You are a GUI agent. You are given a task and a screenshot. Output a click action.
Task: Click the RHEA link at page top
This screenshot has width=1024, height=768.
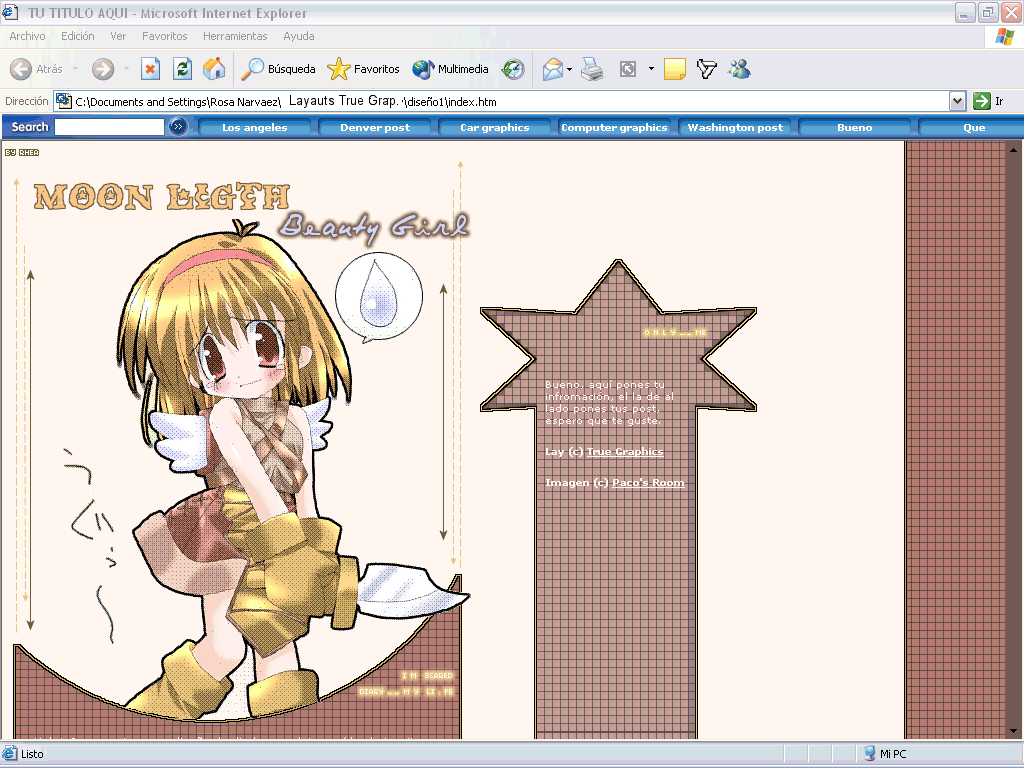tap(29, 152)
